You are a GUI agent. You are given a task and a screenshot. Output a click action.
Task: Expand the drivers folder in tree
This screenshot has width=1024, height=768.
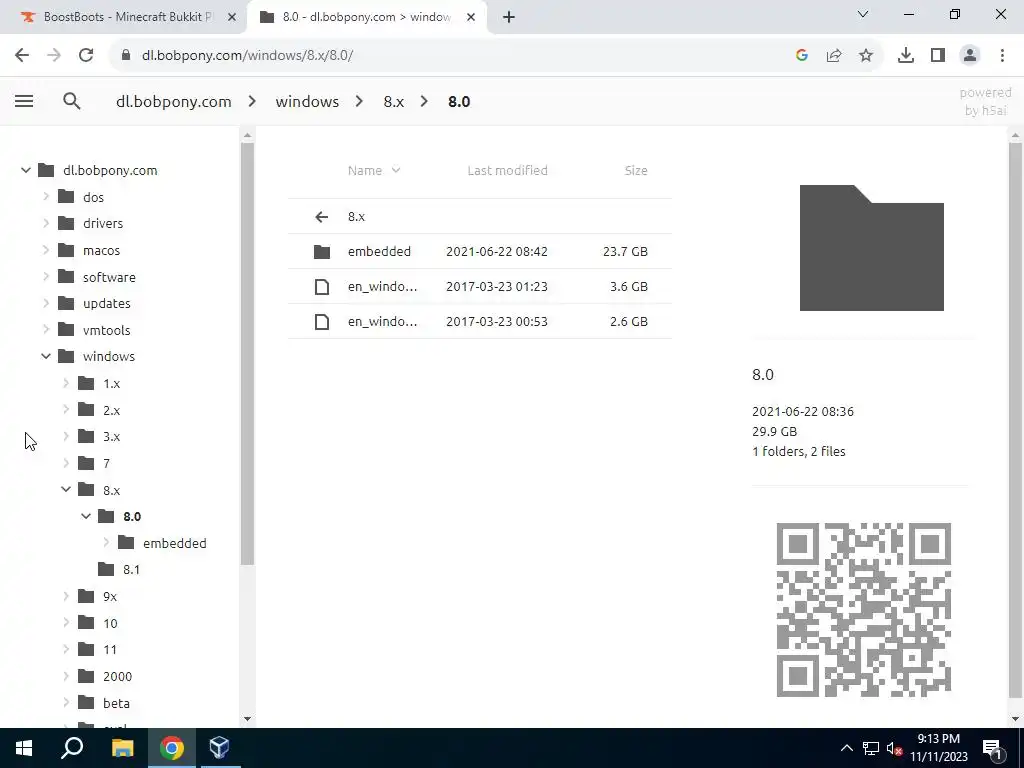coord(46,223)
